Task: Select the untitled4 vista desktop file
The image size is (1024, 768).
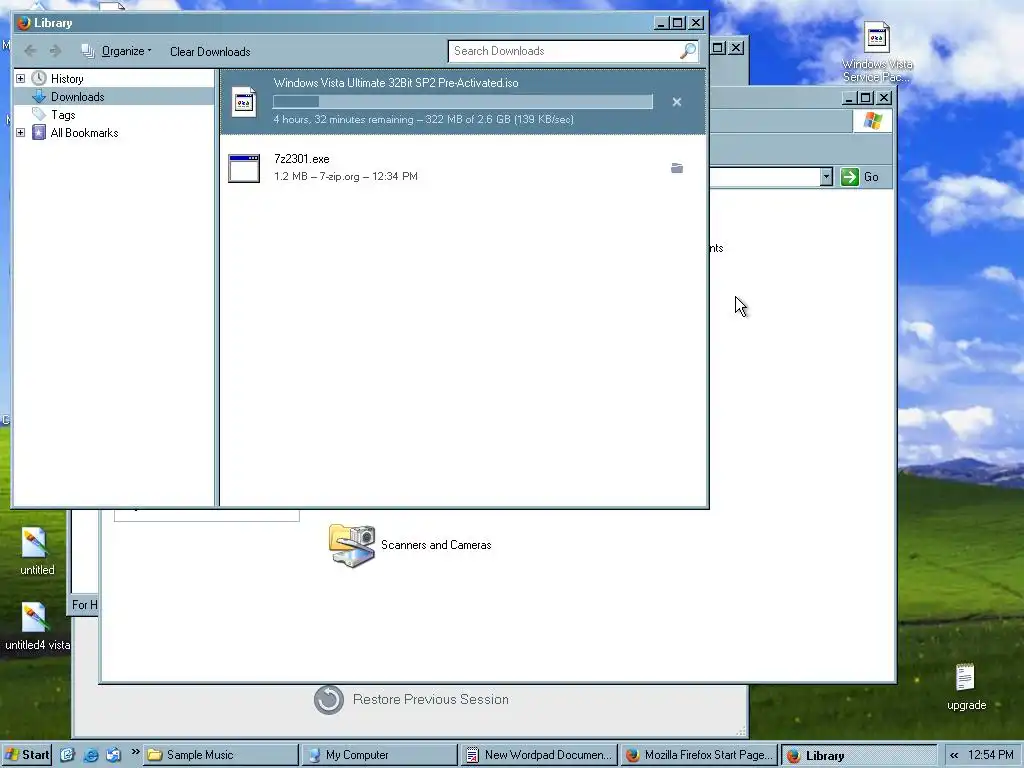Action: (37, 626)
